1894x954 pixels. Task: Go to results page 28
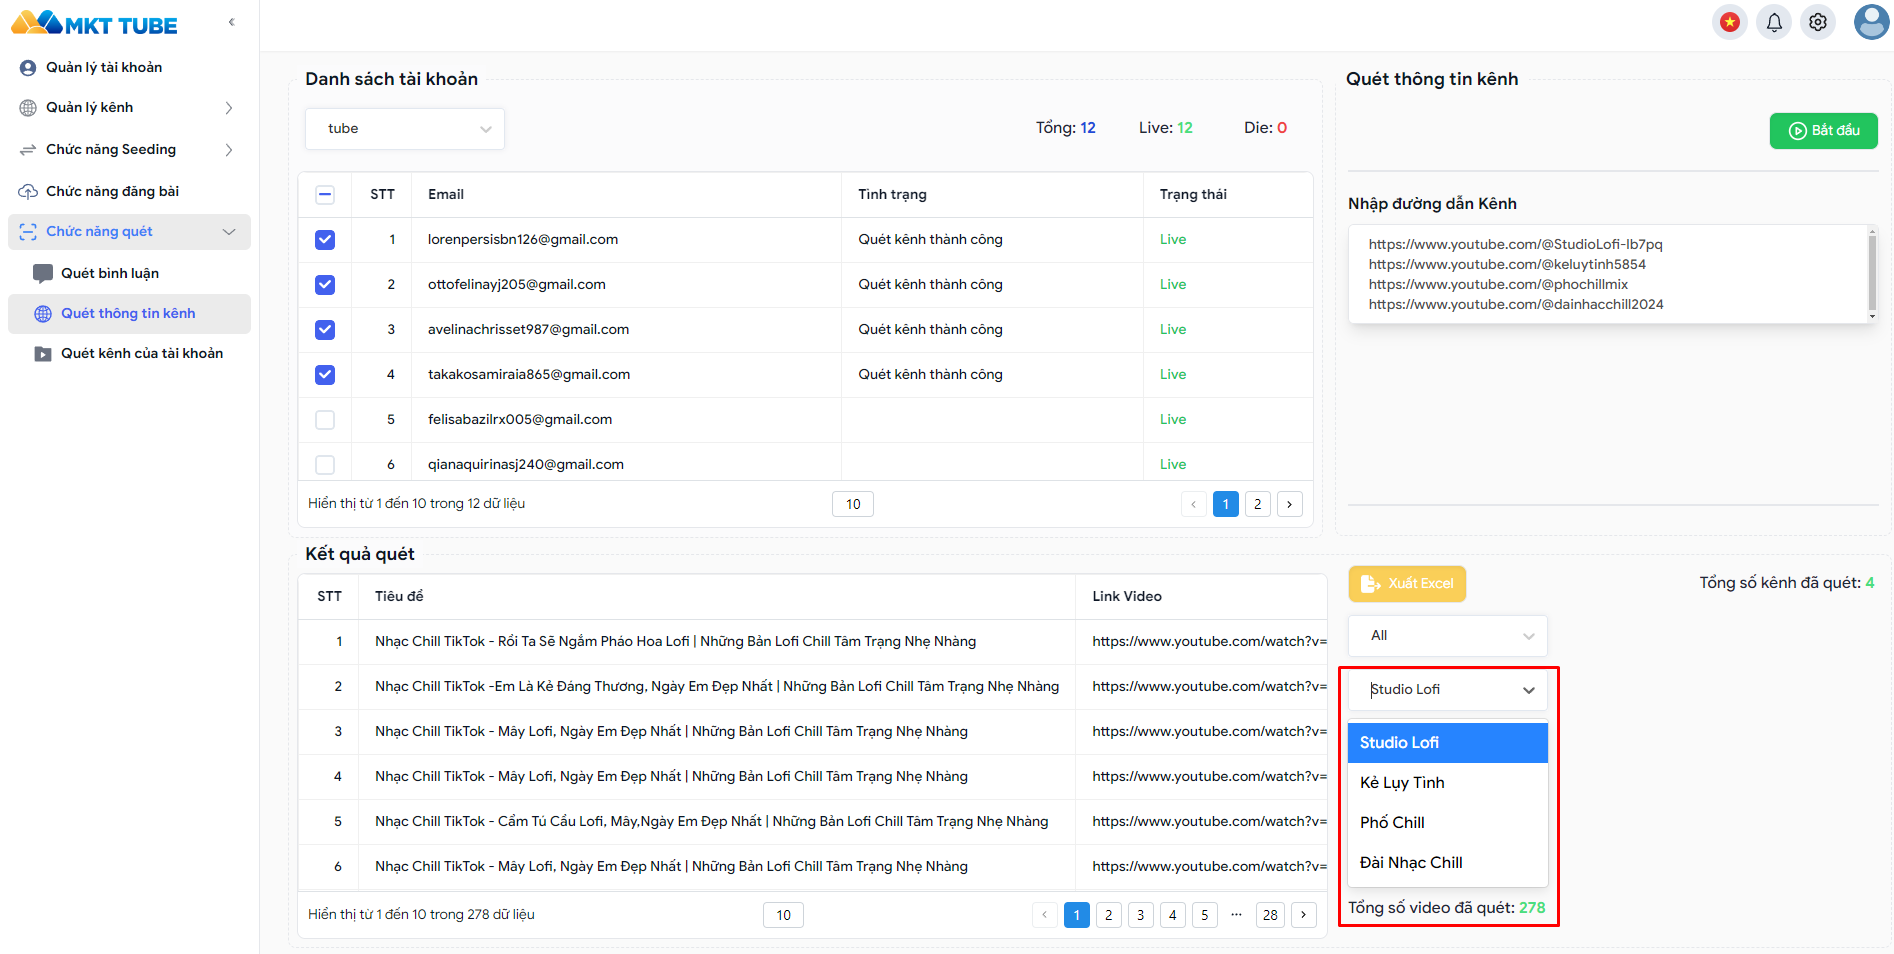pyautogui.click(x=1270, y=915)
